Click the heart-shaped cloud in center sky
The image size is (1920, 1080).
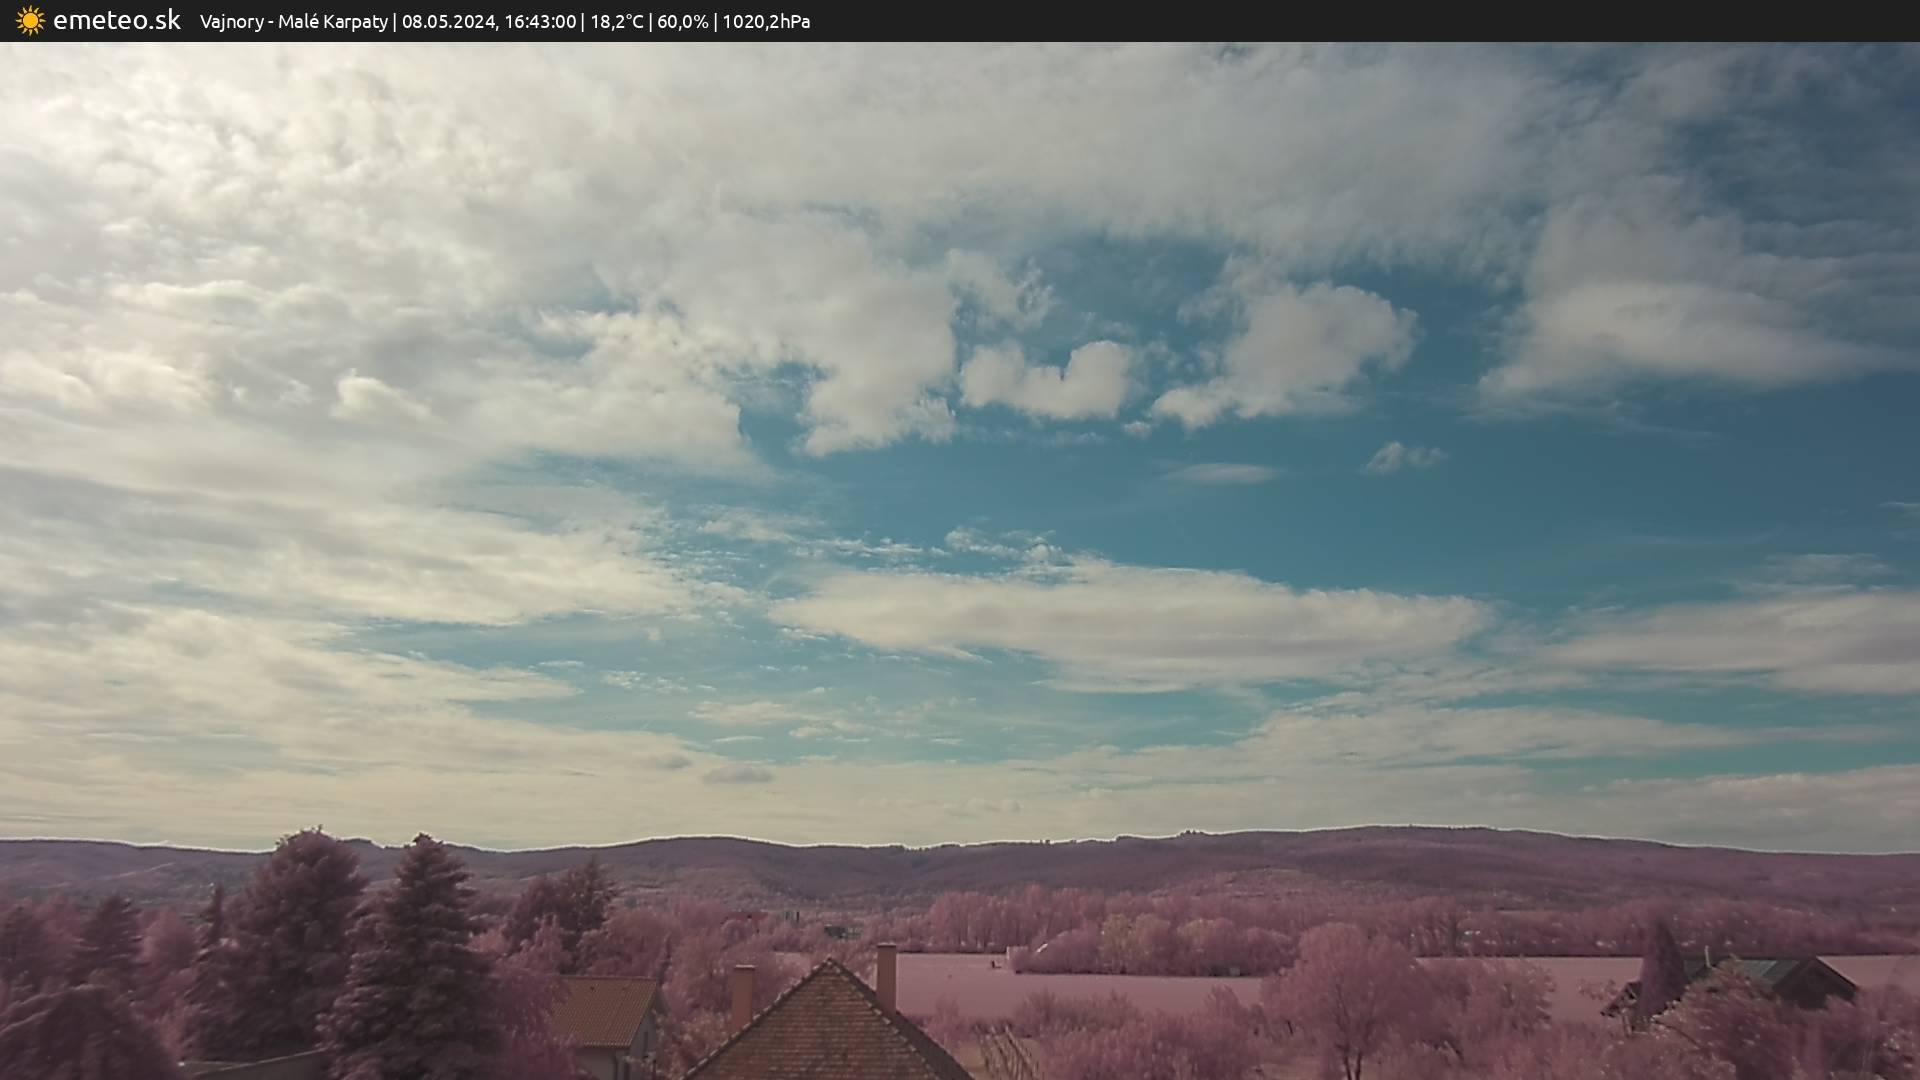click(1048, 380)
